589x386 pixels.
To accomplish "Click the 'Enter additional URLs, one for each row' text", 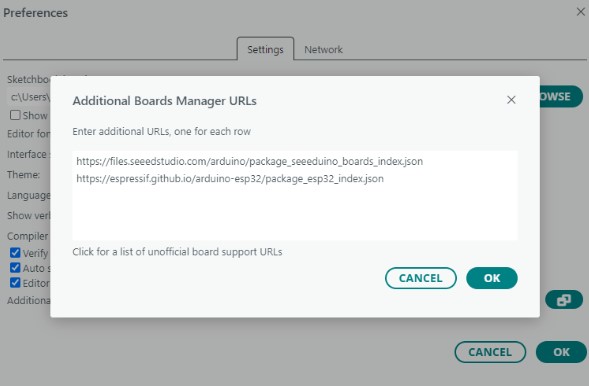I will (162, 132).
